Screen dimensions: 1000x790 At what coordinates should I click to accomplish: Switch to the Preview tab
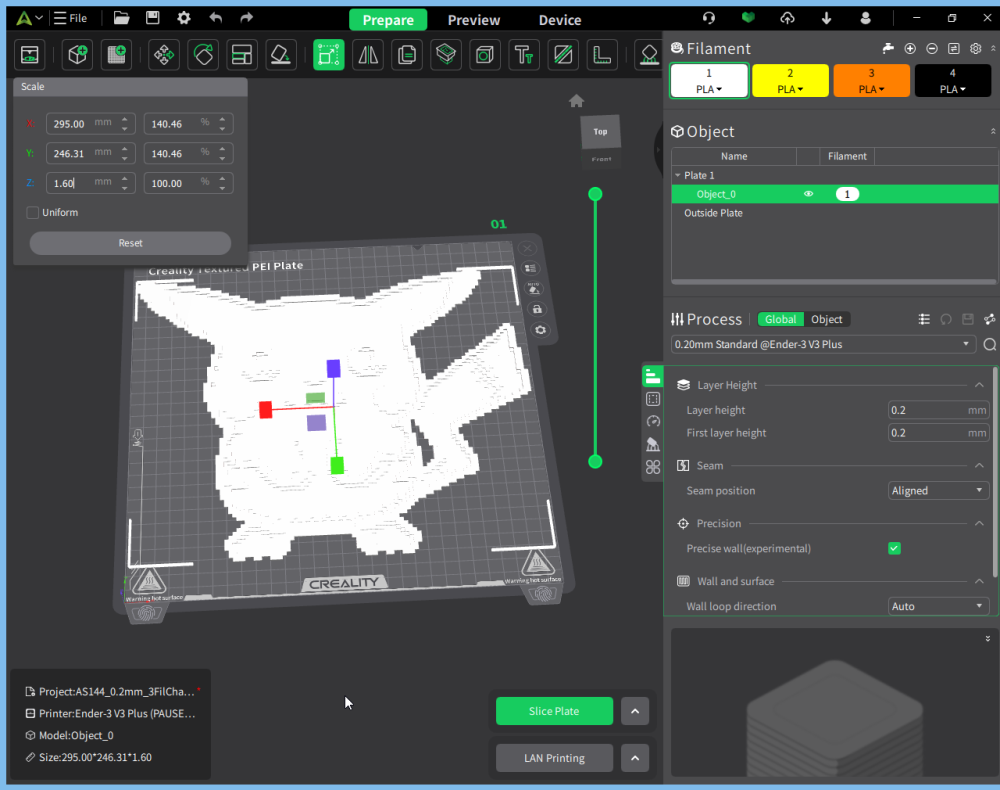click(x=474, y=20)
